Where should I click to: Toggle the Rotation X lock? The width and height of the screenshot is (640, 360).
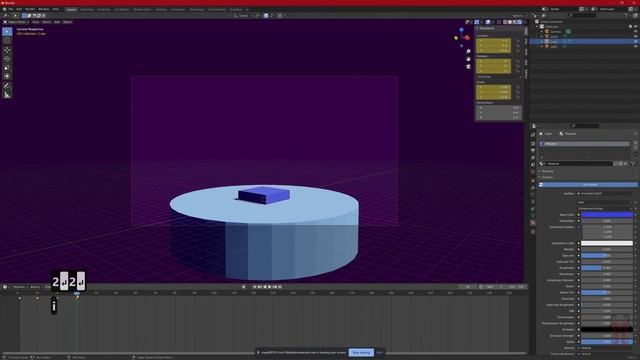tap(518, 61)
